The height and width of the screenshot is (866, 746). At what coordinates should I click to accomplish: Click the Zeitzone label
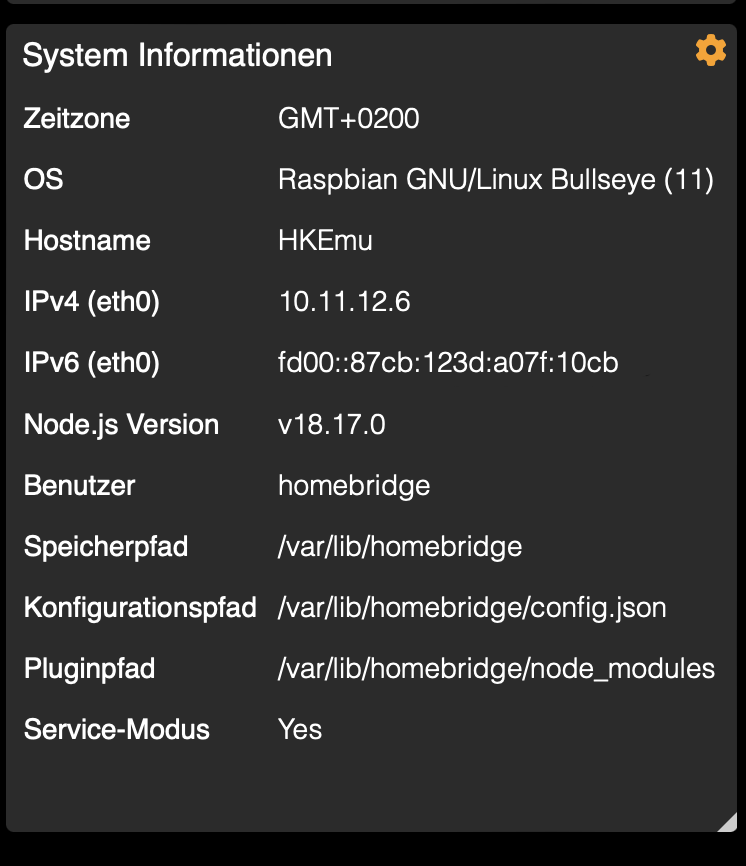click(x=77, y=119)
